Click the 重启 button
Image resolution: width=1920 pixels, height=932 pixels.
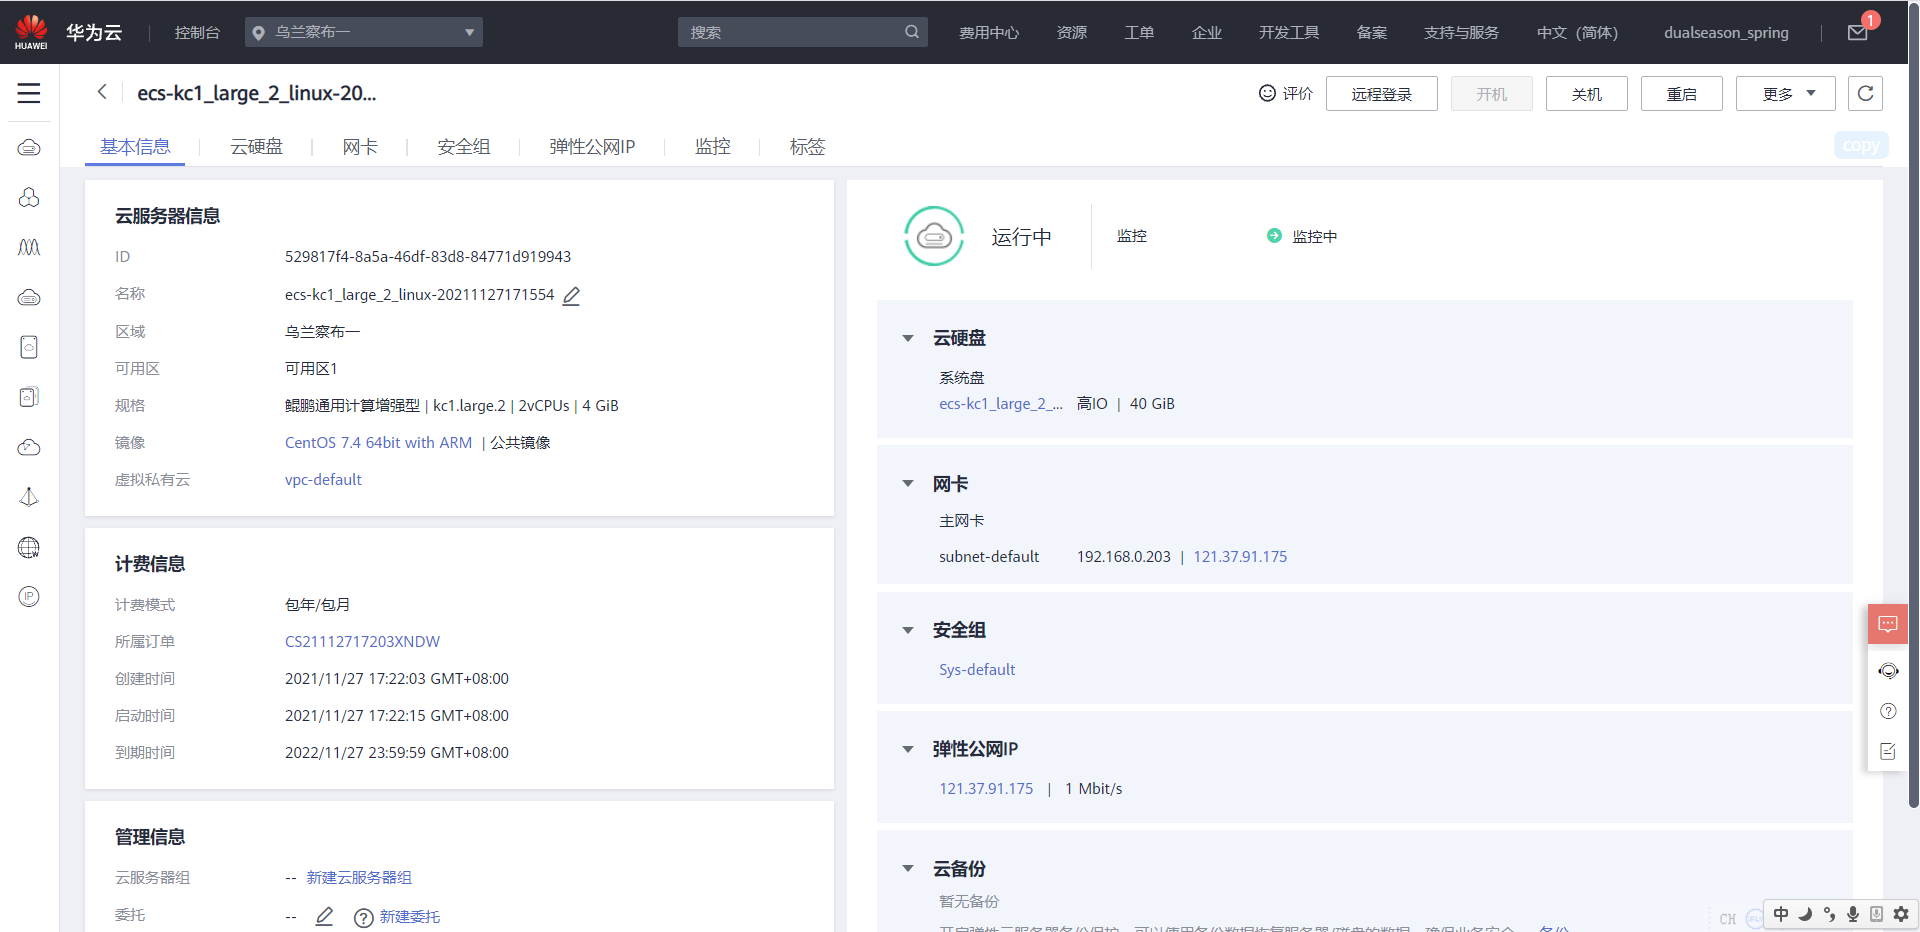point(1682,93)
